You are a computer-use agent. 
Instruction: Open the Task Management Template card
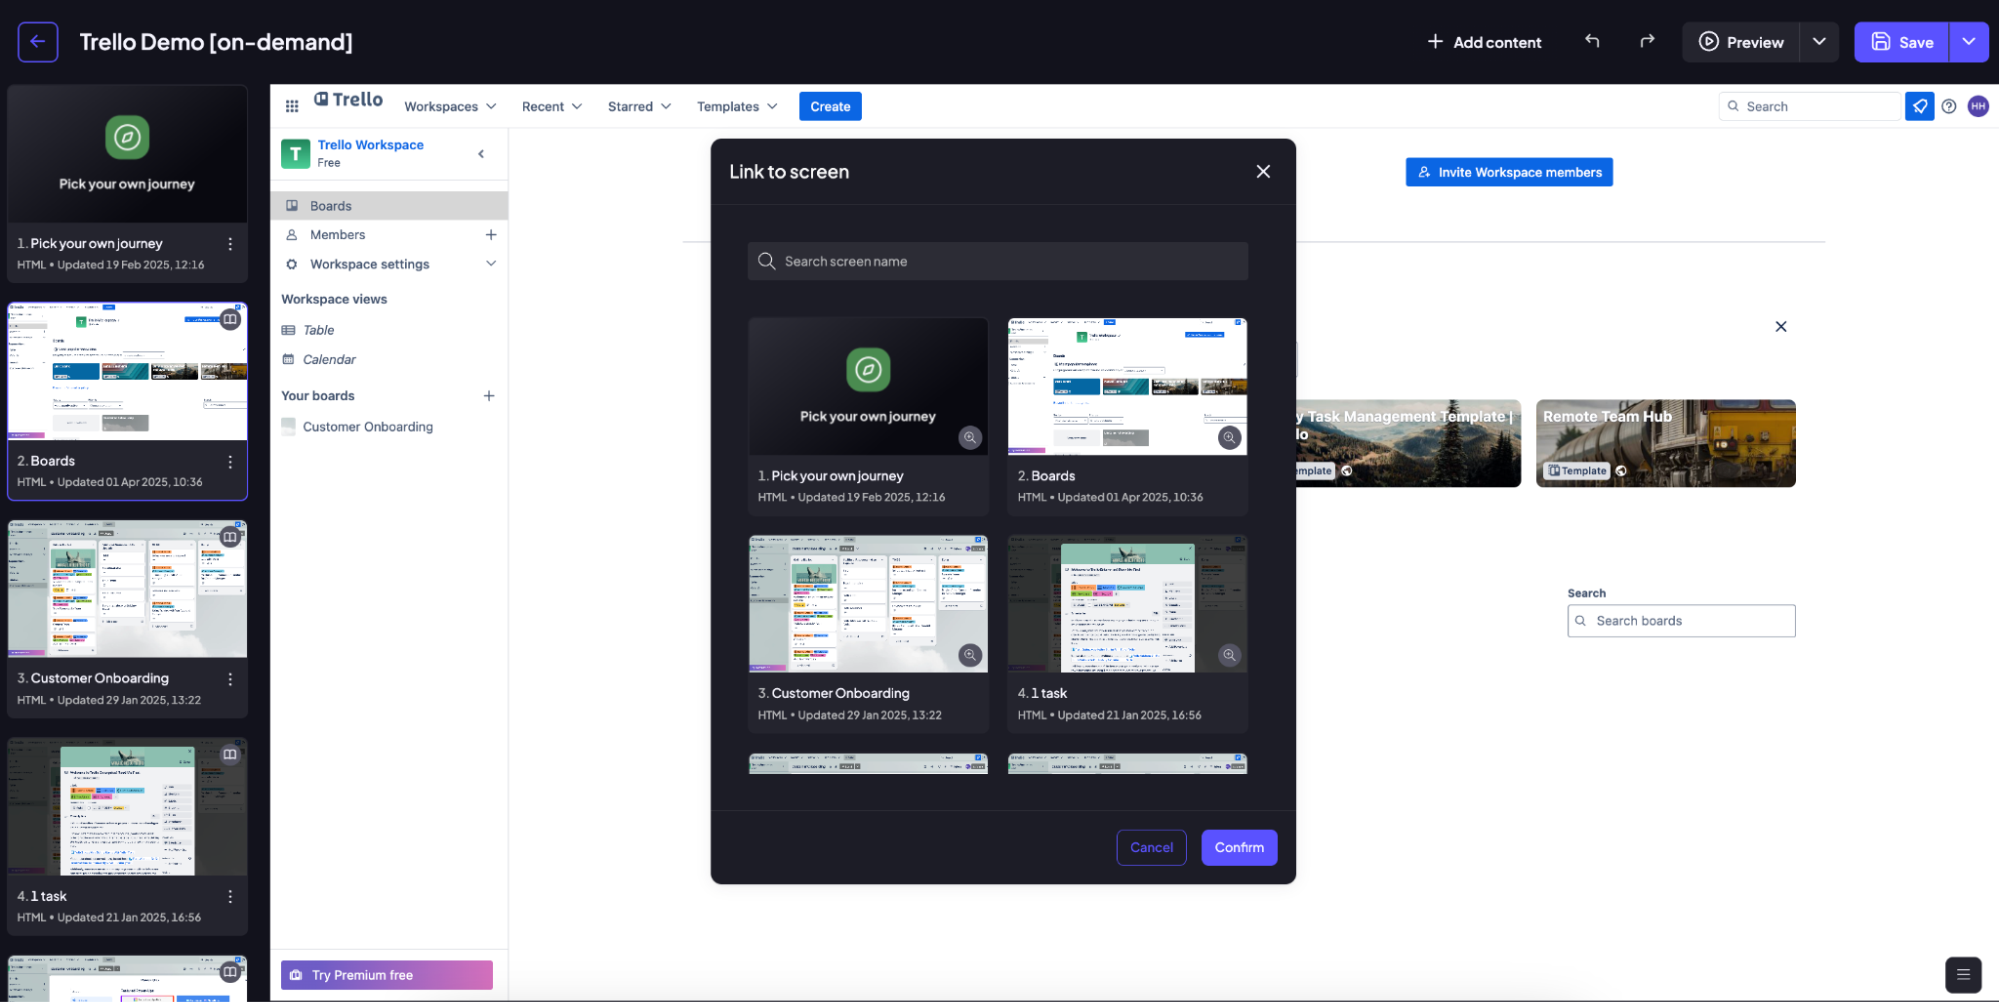pos(1409,444)
